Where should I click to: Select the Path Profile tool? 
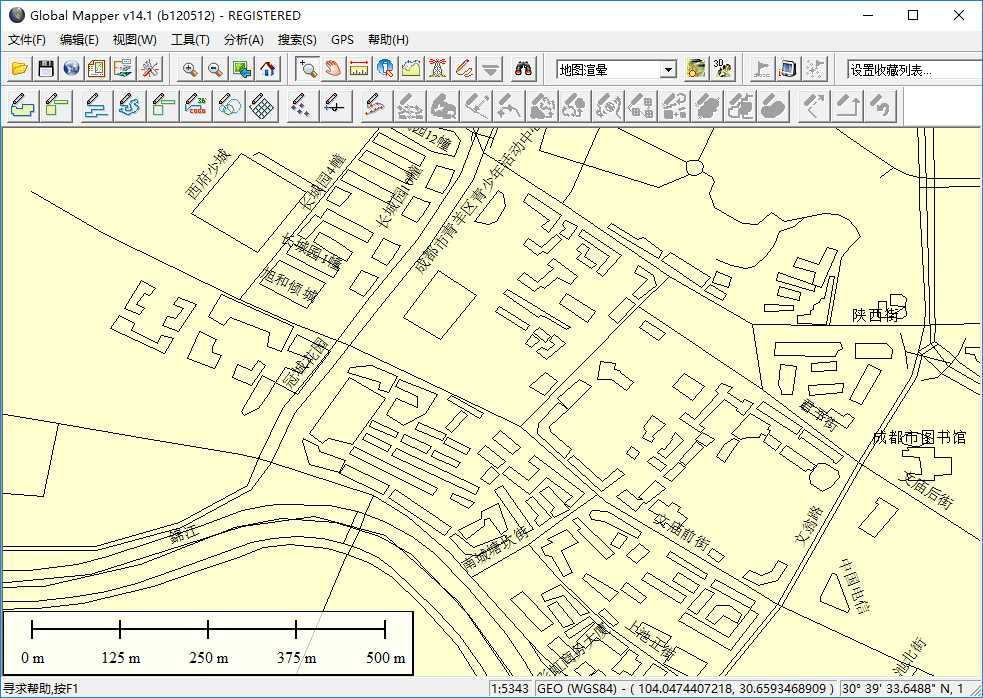411,68
